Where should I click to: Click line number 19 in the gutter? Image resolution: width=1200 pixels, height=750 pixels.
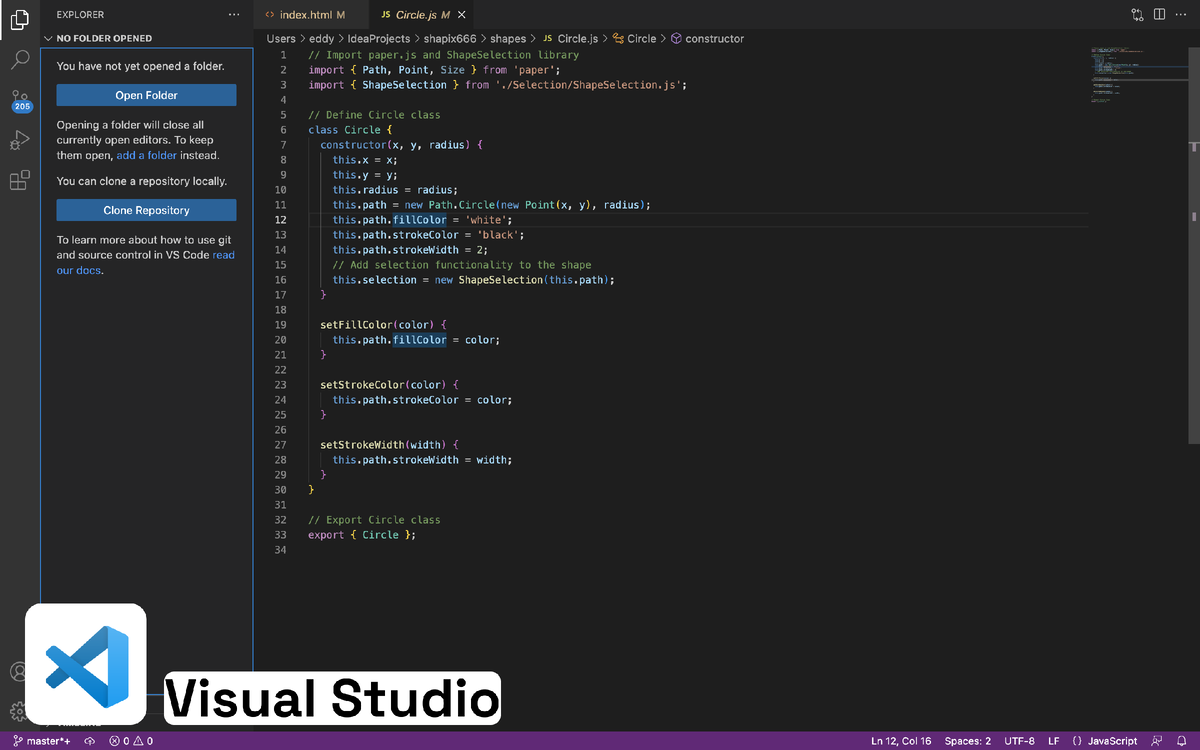tap(280, 325)
